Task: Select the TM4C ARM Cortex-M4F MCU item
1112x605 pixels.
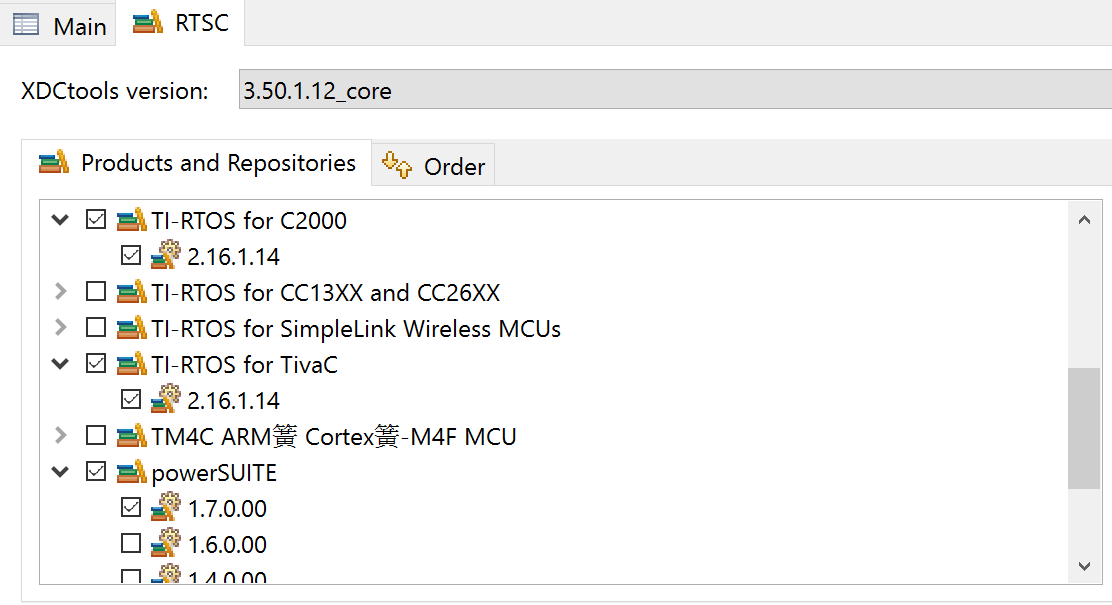Action: [x=333, y=436]
